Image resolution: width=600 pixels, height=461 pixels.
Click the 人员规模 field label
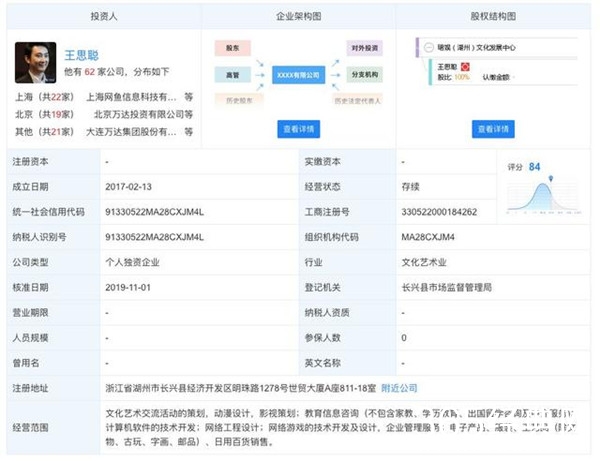[31, 338]
